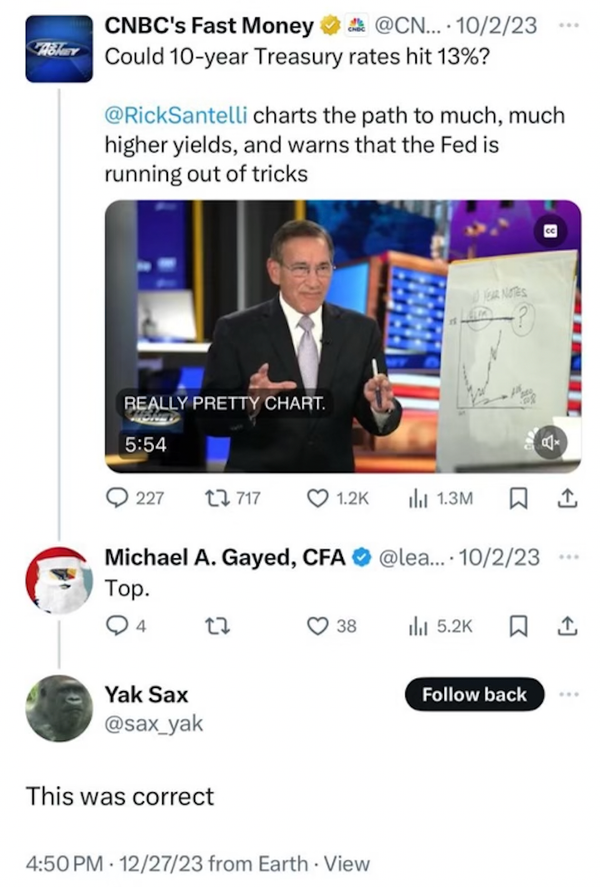600x887 pixels.
Task: Open more options for Michael A. Gayed tweet
Action: [568, 557]
